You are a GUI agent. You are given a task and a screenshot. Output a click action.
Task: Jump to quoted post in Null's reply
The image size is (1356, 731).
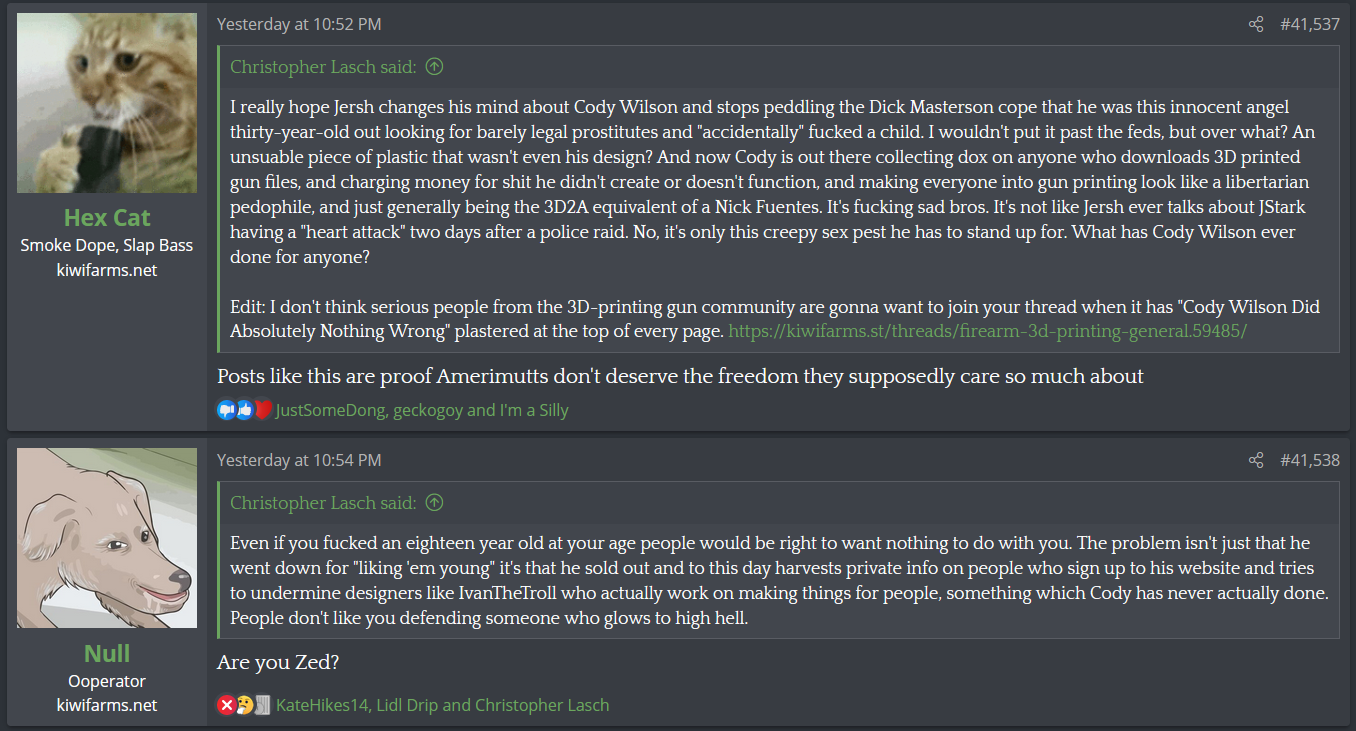(434, 503)
